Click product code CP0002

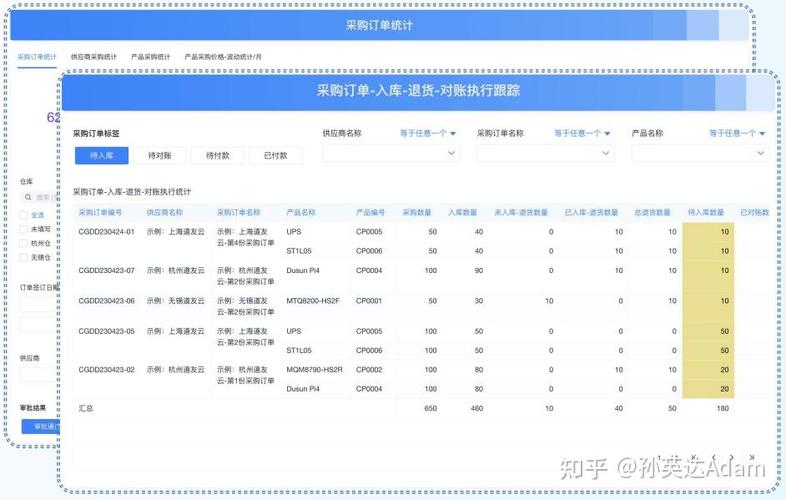coord(369,370)
